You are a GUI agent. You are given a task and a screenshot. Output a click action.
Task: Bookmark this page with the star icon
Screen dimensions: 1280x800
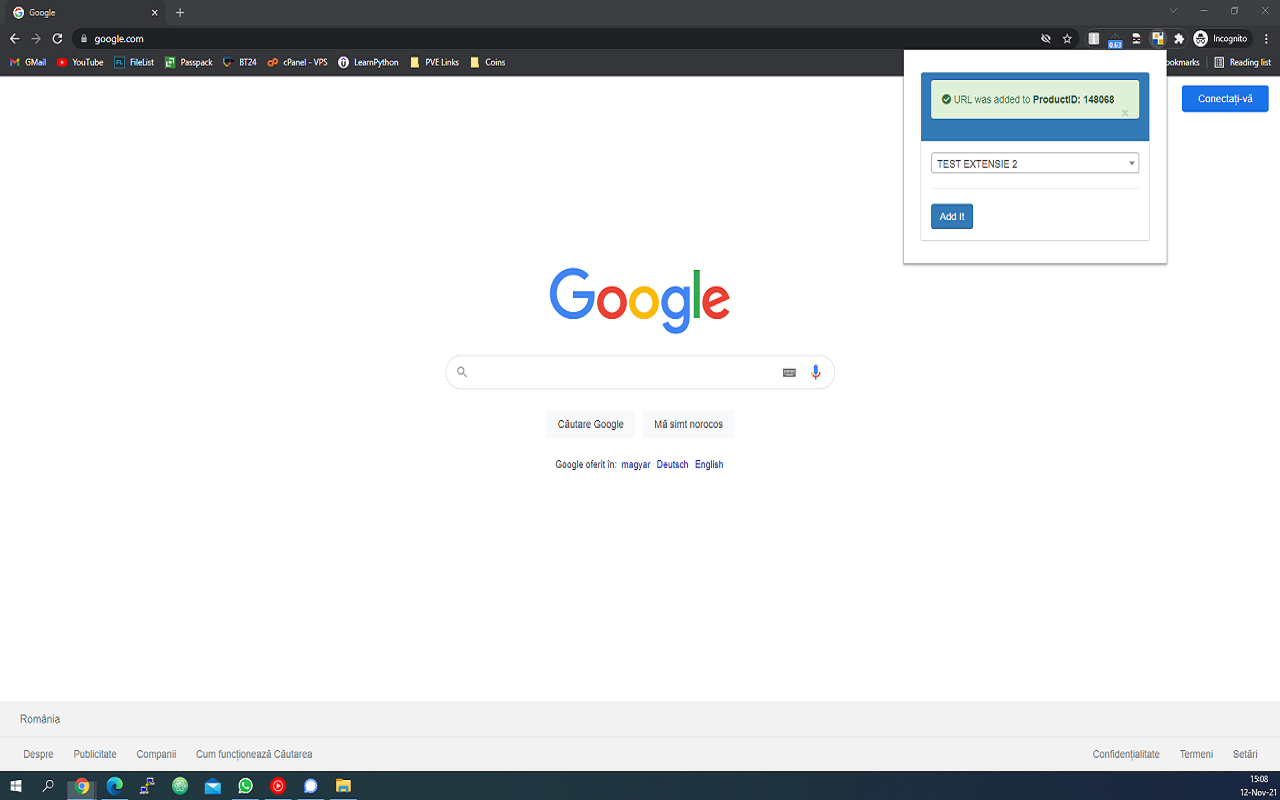click(x=1067, y=38)
